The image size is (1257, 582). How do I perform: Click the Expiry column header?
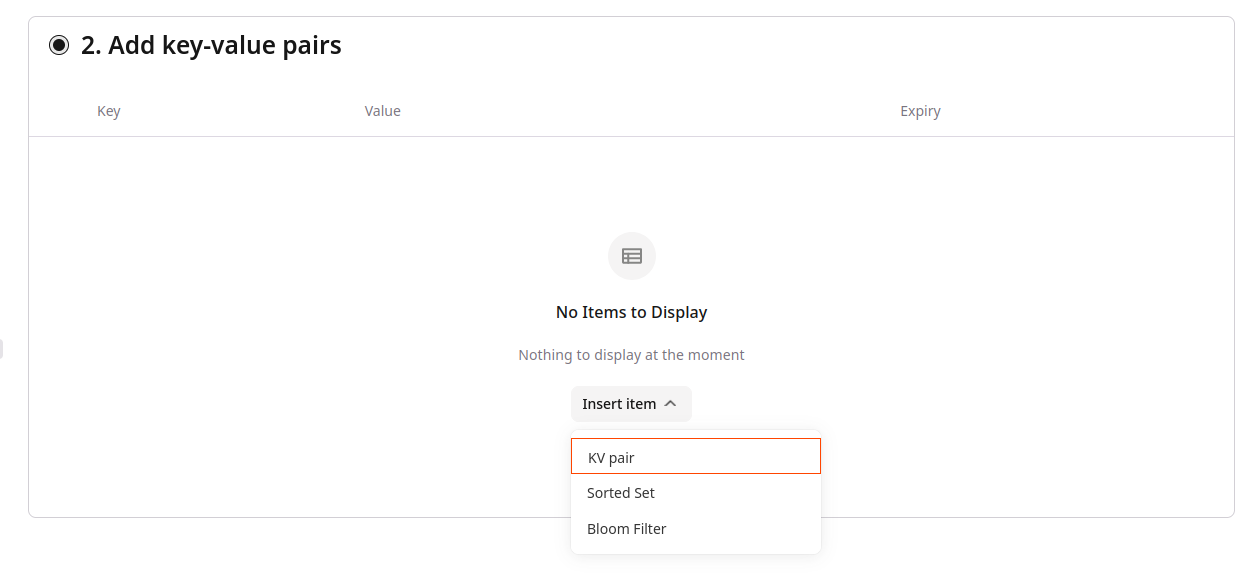[920, 111]
